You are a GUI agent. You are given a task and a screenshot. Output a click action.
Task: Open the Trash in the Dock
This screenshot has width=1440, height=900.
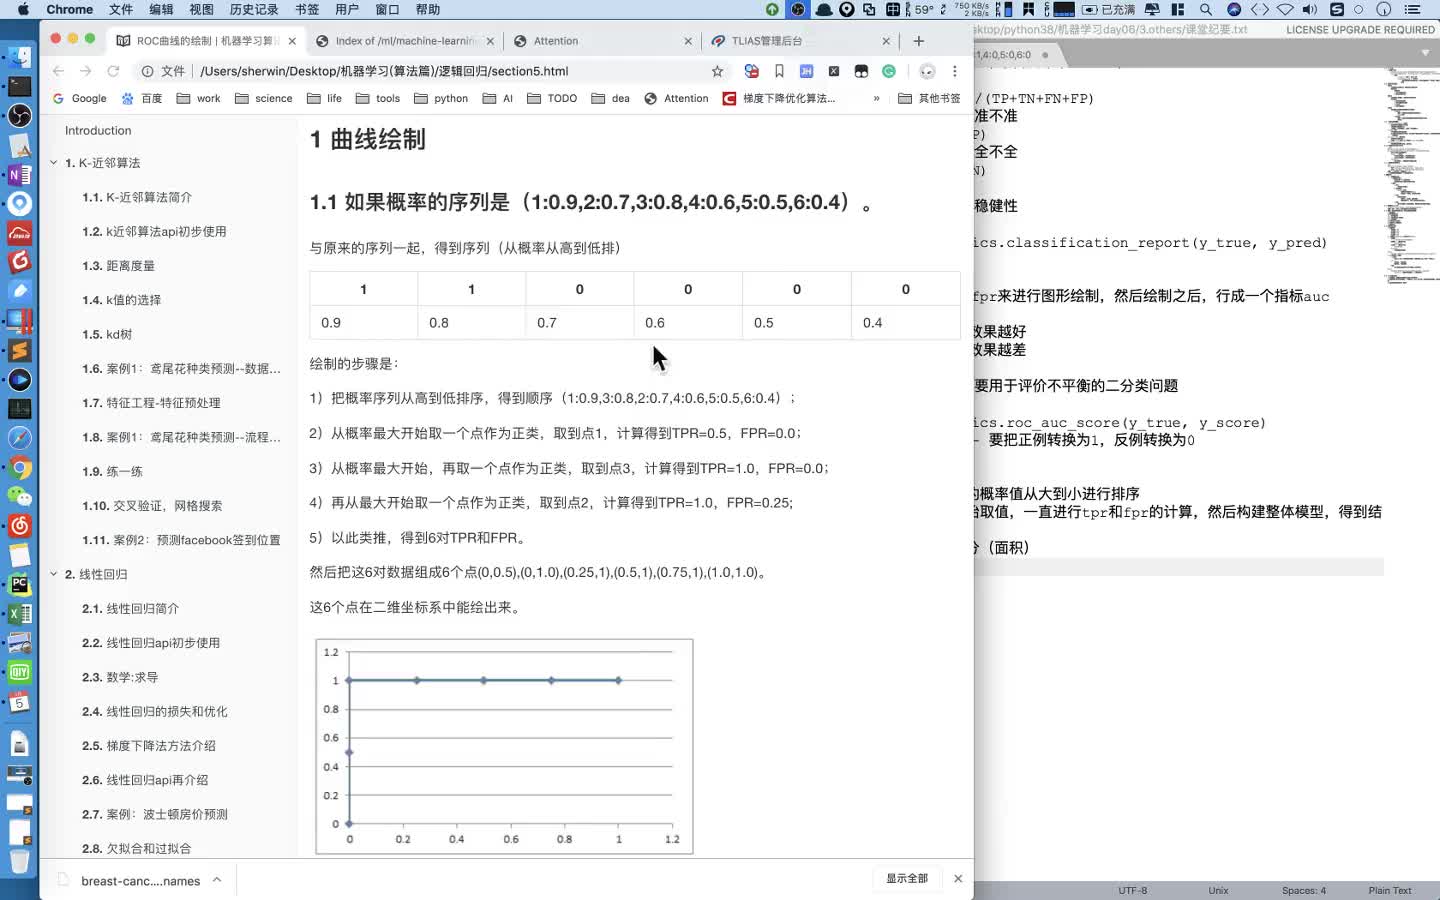(x=20, y=860)
